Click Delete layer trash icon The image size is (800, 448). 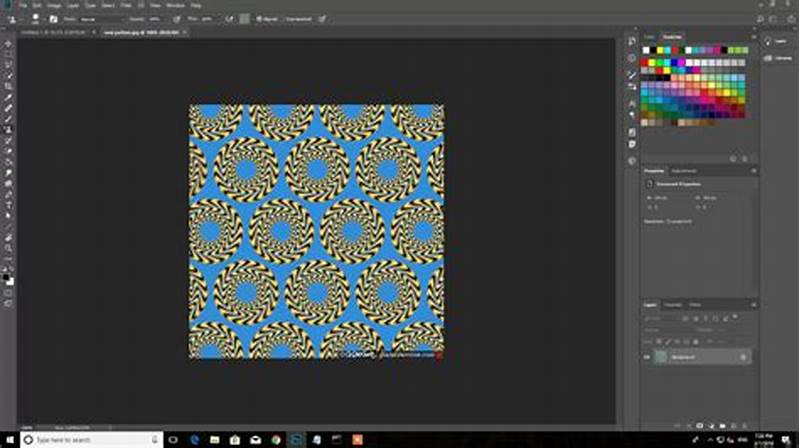(x=745, y=426)
